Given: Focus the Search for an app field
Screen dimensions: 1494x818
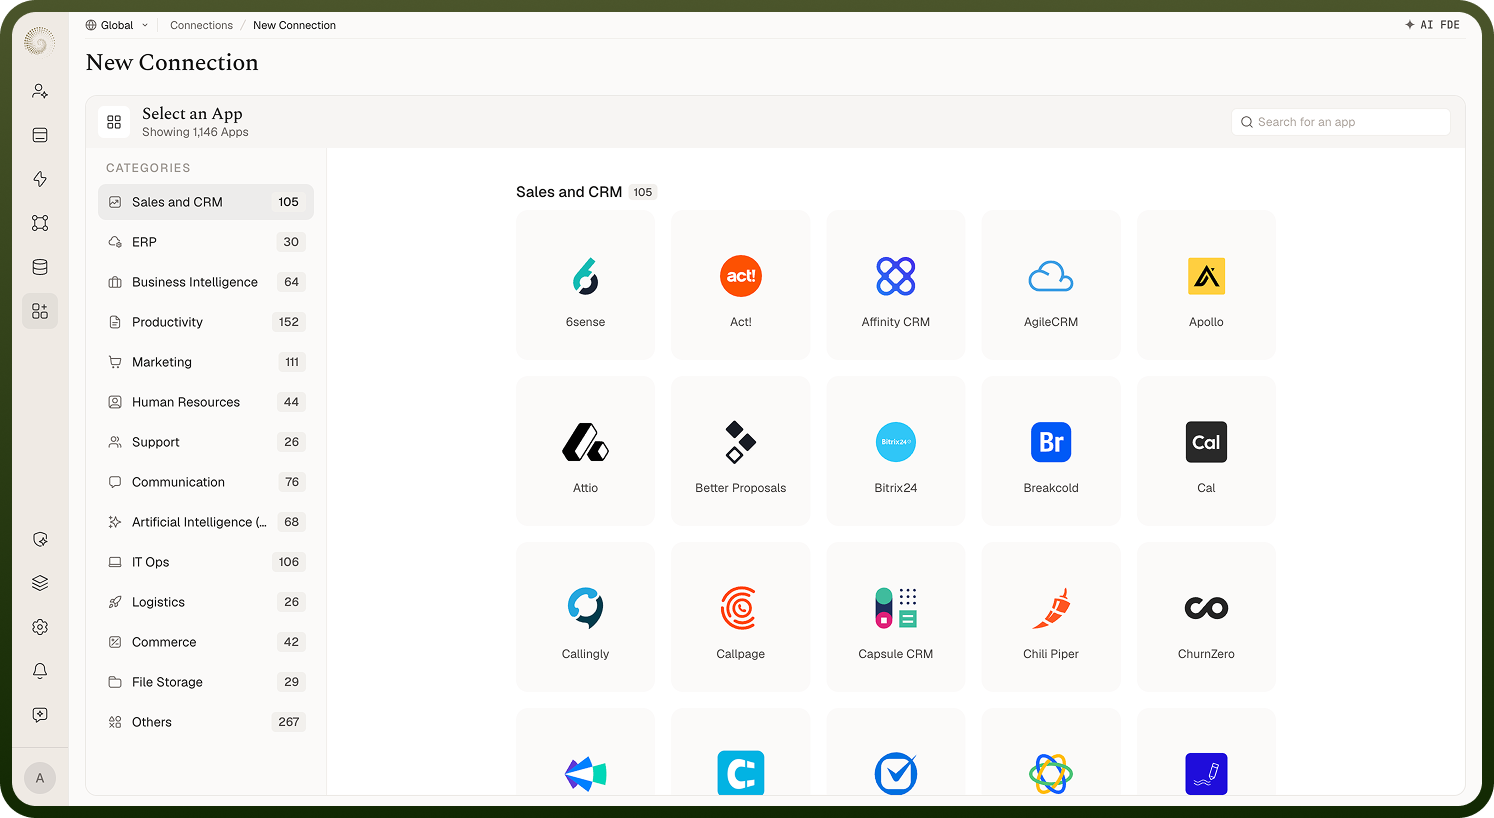Looking at the screenshot, I should [x=1341, y=122].
